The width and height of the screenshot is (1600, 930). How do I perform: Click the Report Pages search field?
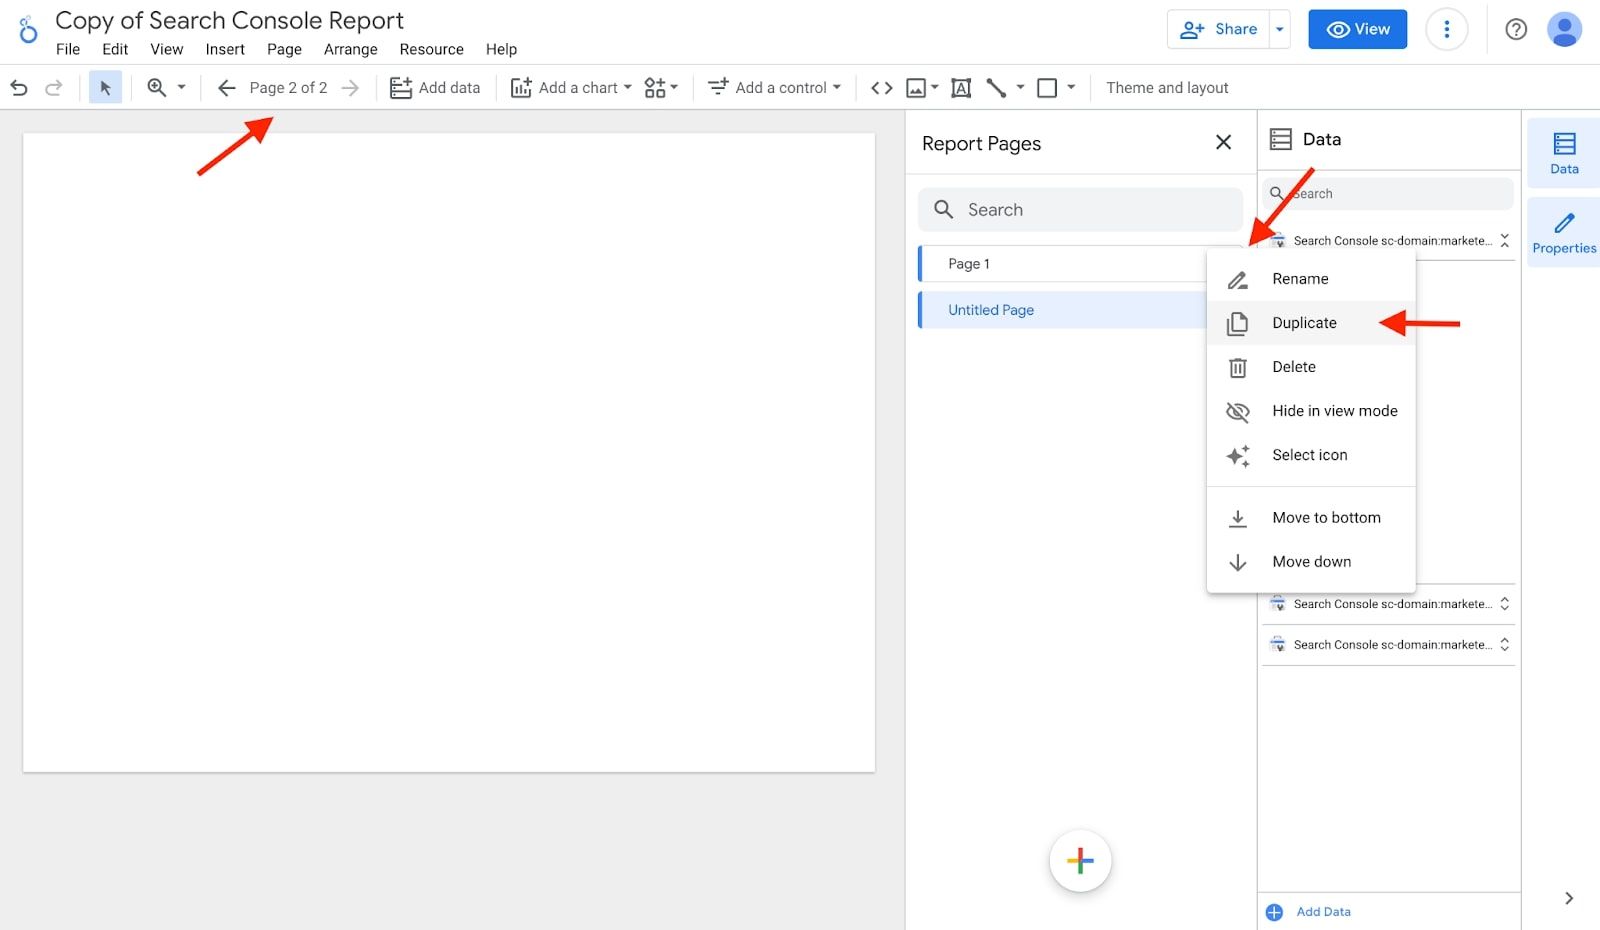pos(1080,210)
